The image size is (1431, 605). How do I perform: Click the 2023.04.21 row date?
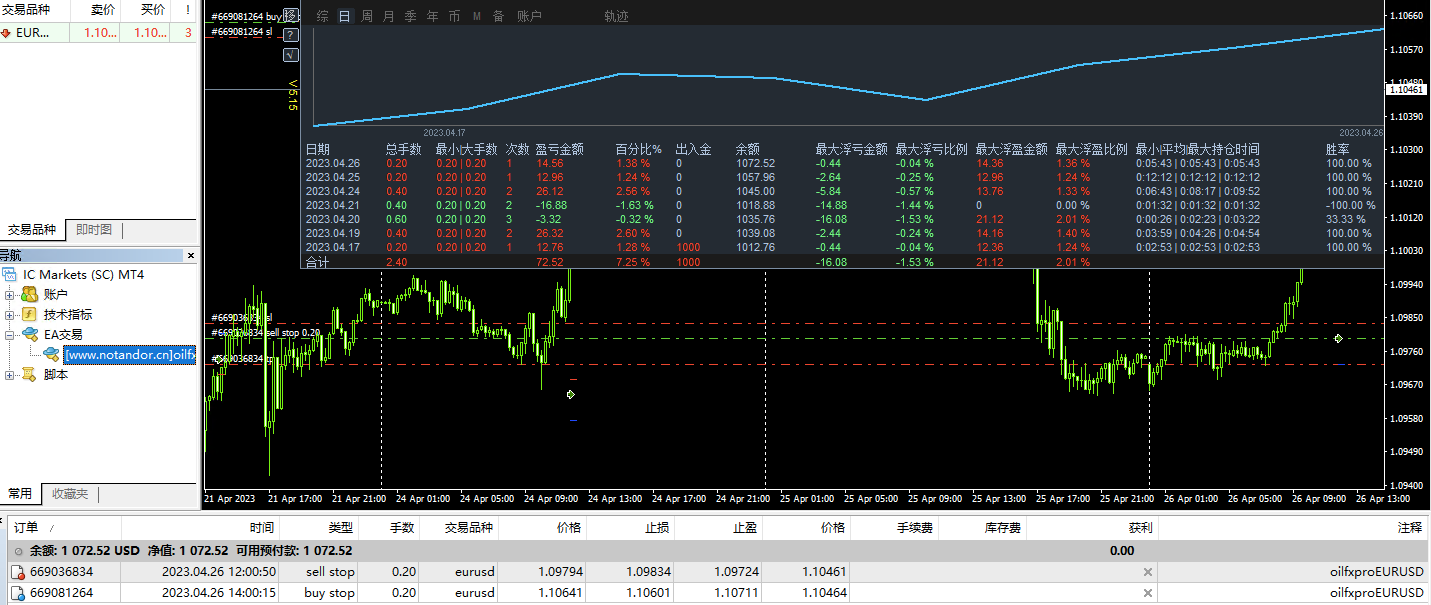[x=331, y=205]
